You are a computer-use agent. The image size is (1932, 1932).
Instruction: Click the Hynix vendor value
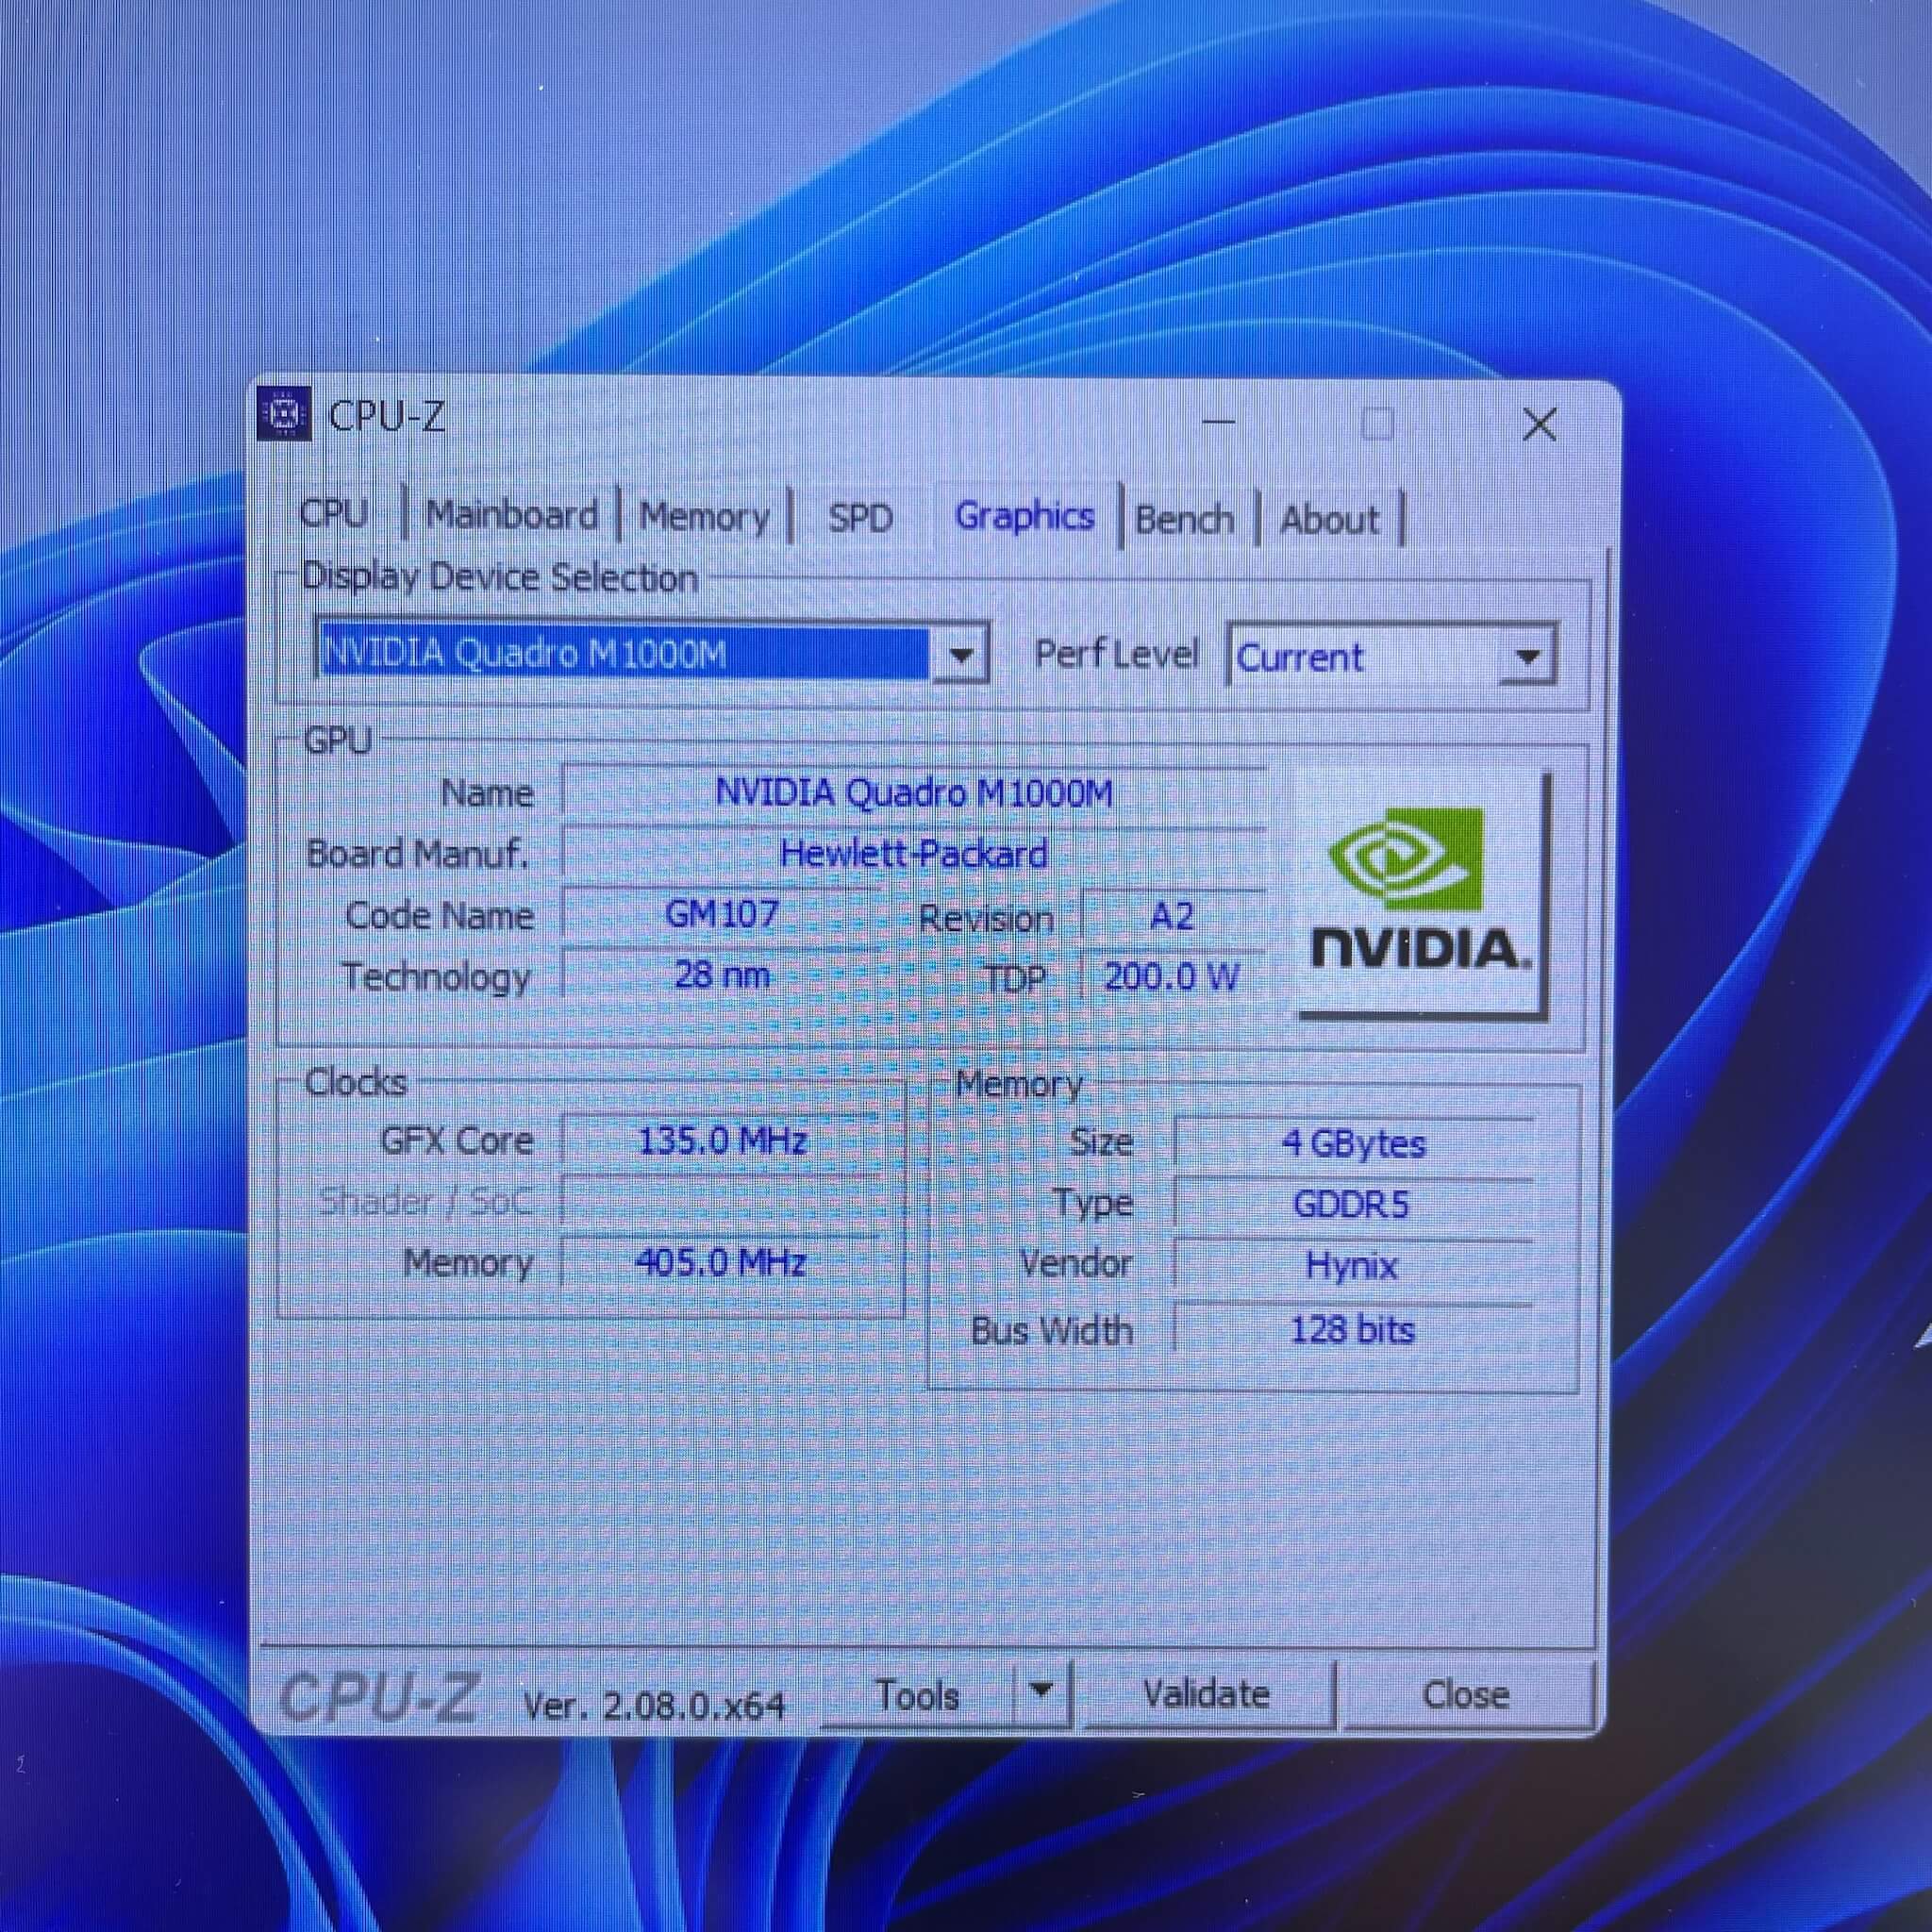[1354, 1266]
